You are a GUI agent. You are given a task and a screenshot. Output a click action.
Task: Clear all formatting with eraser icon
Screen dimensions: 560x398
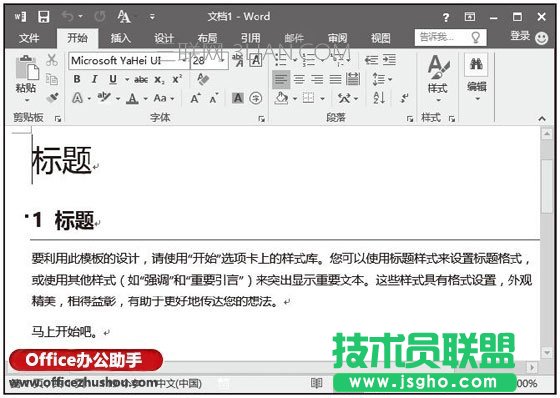click(203, 79)
